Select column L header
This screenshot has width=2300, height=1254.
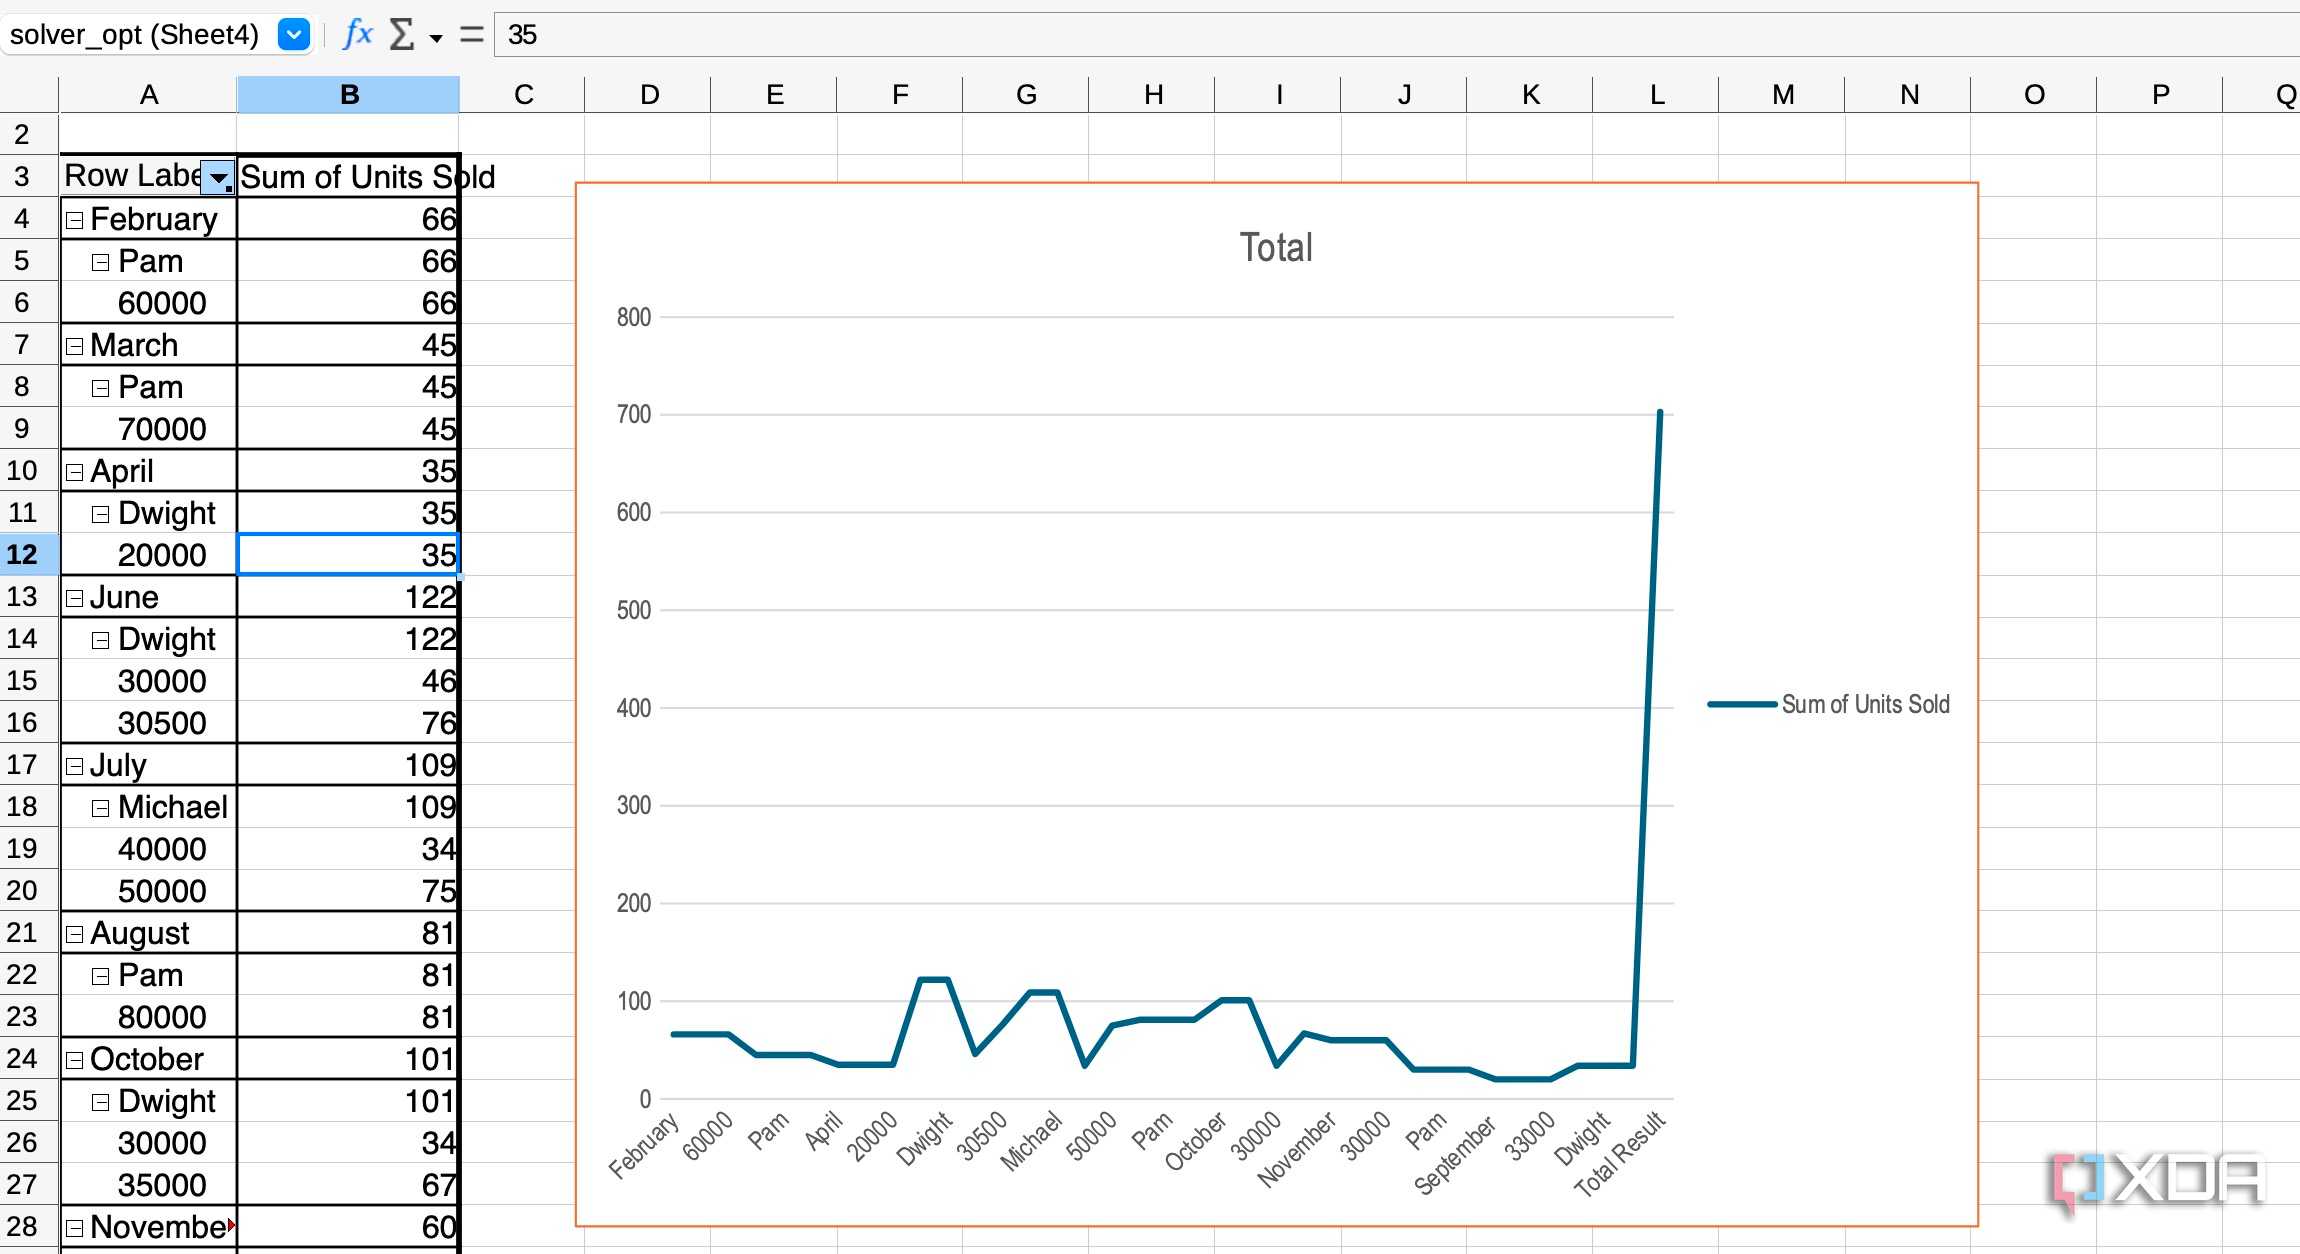tap(1656, 95)
